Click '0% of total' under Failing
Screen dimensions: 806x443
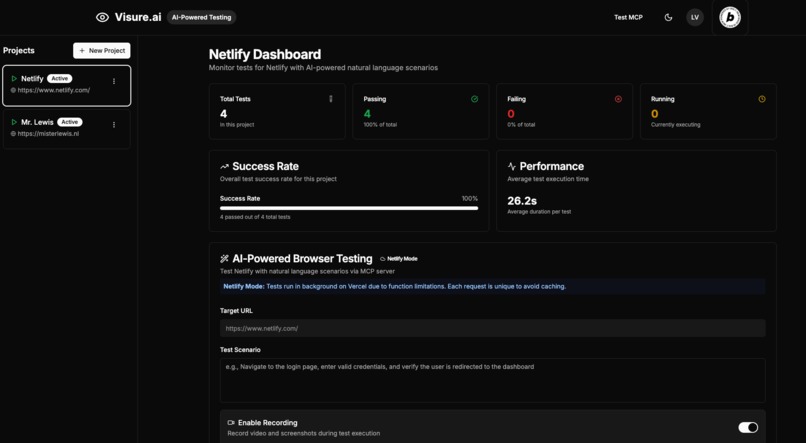522,125
